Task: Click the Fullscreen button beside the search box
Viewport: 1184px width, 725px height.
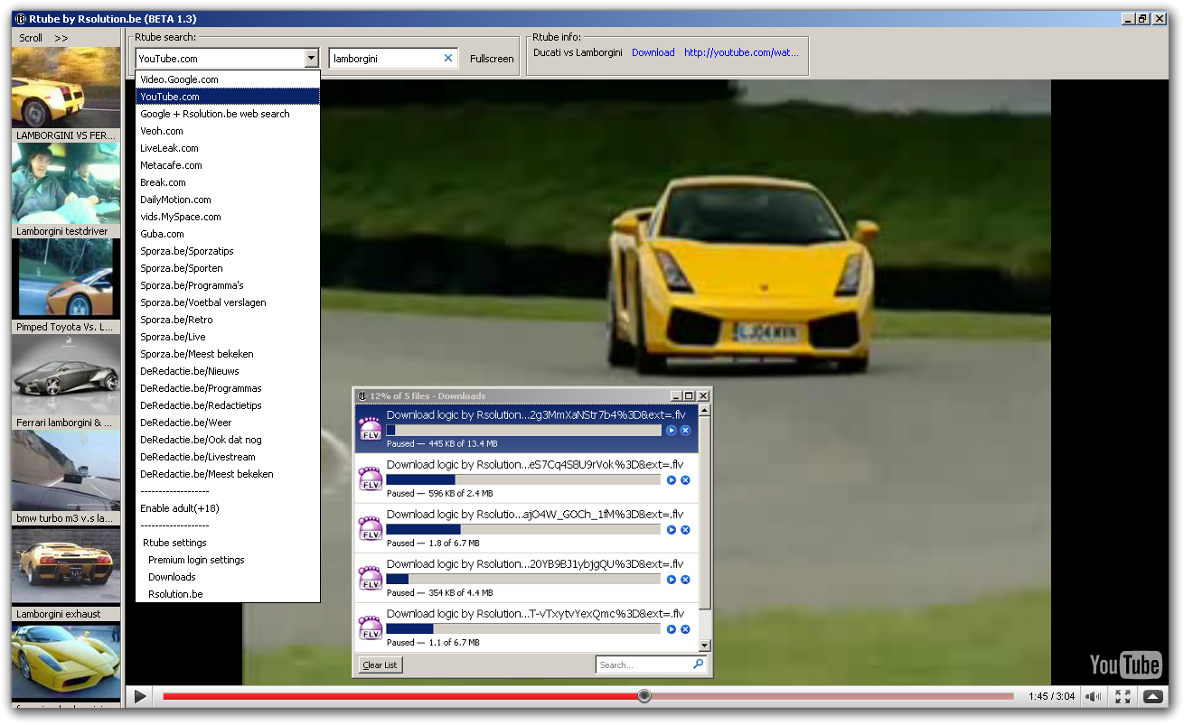Action: (492, 59)
